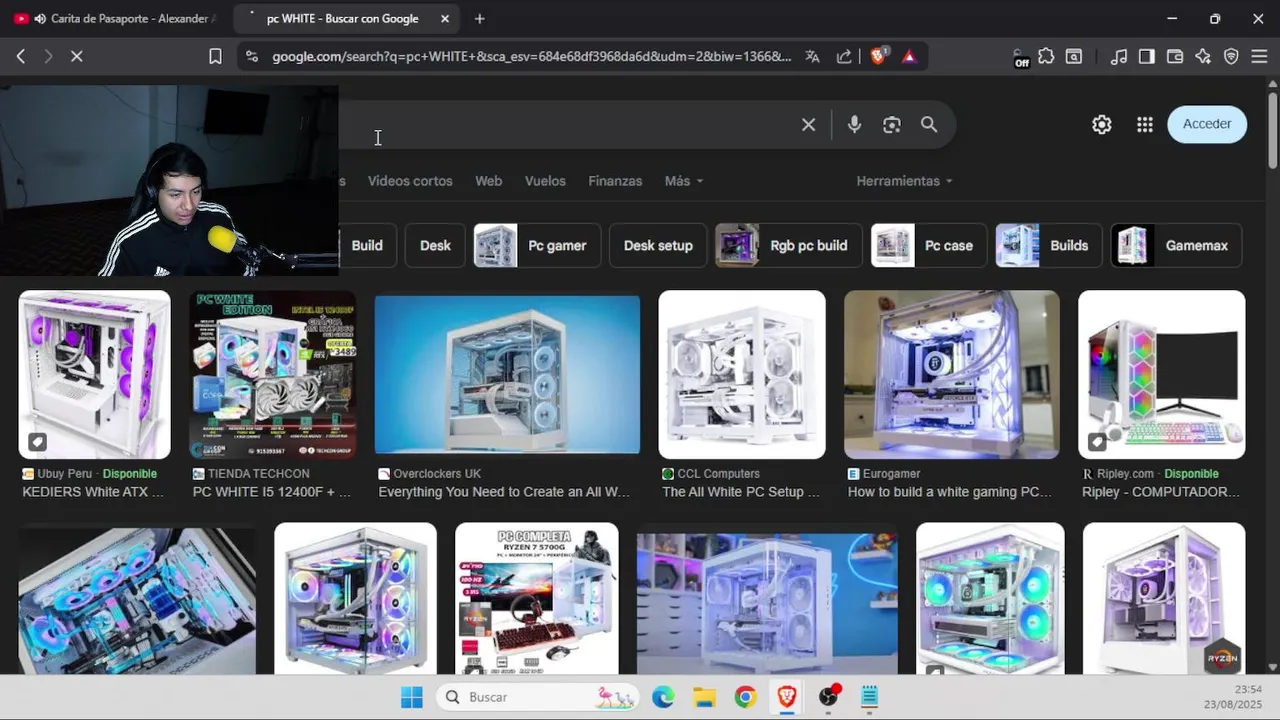The width and height of the screenshot is (1280, 720).
Task: Open Google quick settings gear
Action: tap(1101, 125)
